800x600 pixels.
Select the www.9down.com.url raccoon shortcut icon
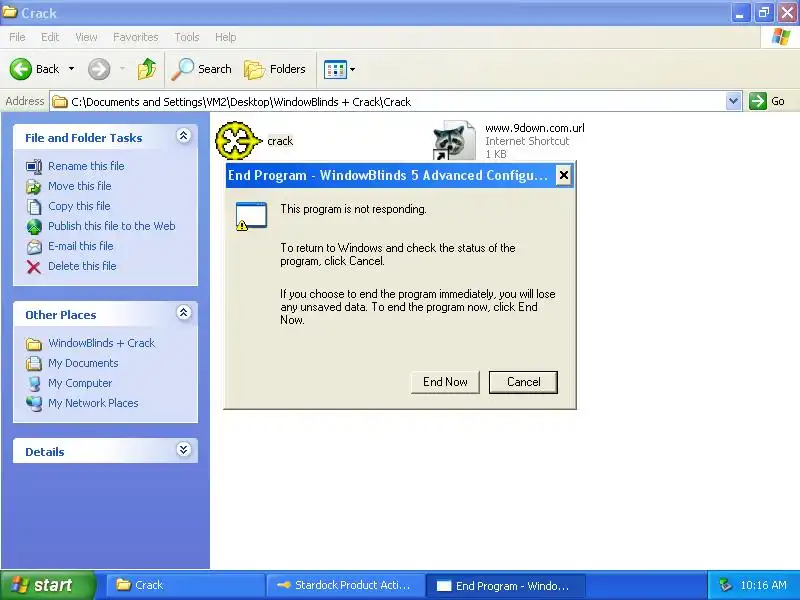tap(454, 141)
